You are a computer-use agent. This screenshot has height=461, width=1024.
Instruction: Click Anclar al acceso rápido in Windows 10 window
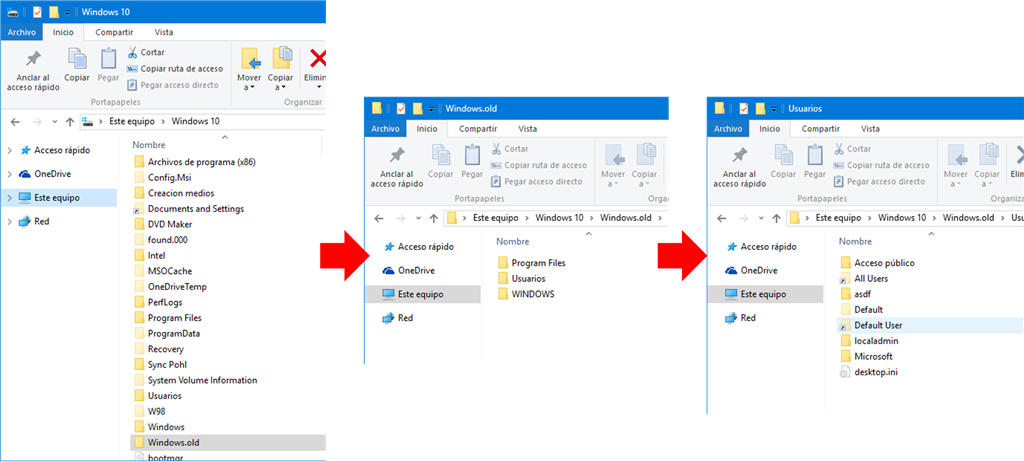click(33, 71)
